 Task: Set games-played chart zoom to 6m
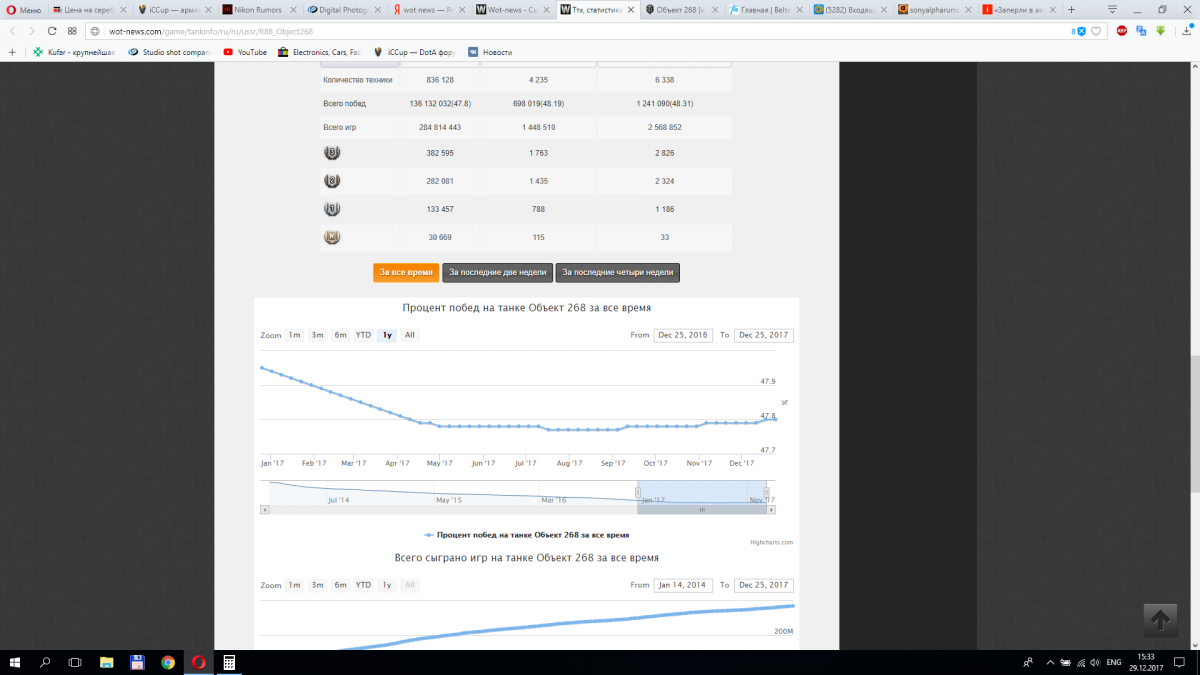point(340,585)
